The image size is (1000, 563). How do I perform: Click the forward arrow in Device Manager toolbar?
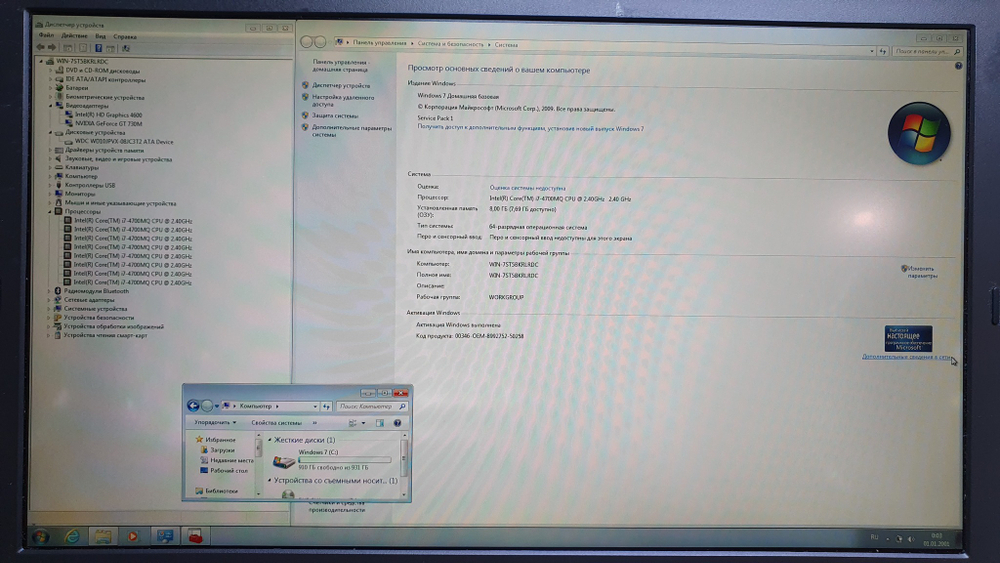(52, 48)
